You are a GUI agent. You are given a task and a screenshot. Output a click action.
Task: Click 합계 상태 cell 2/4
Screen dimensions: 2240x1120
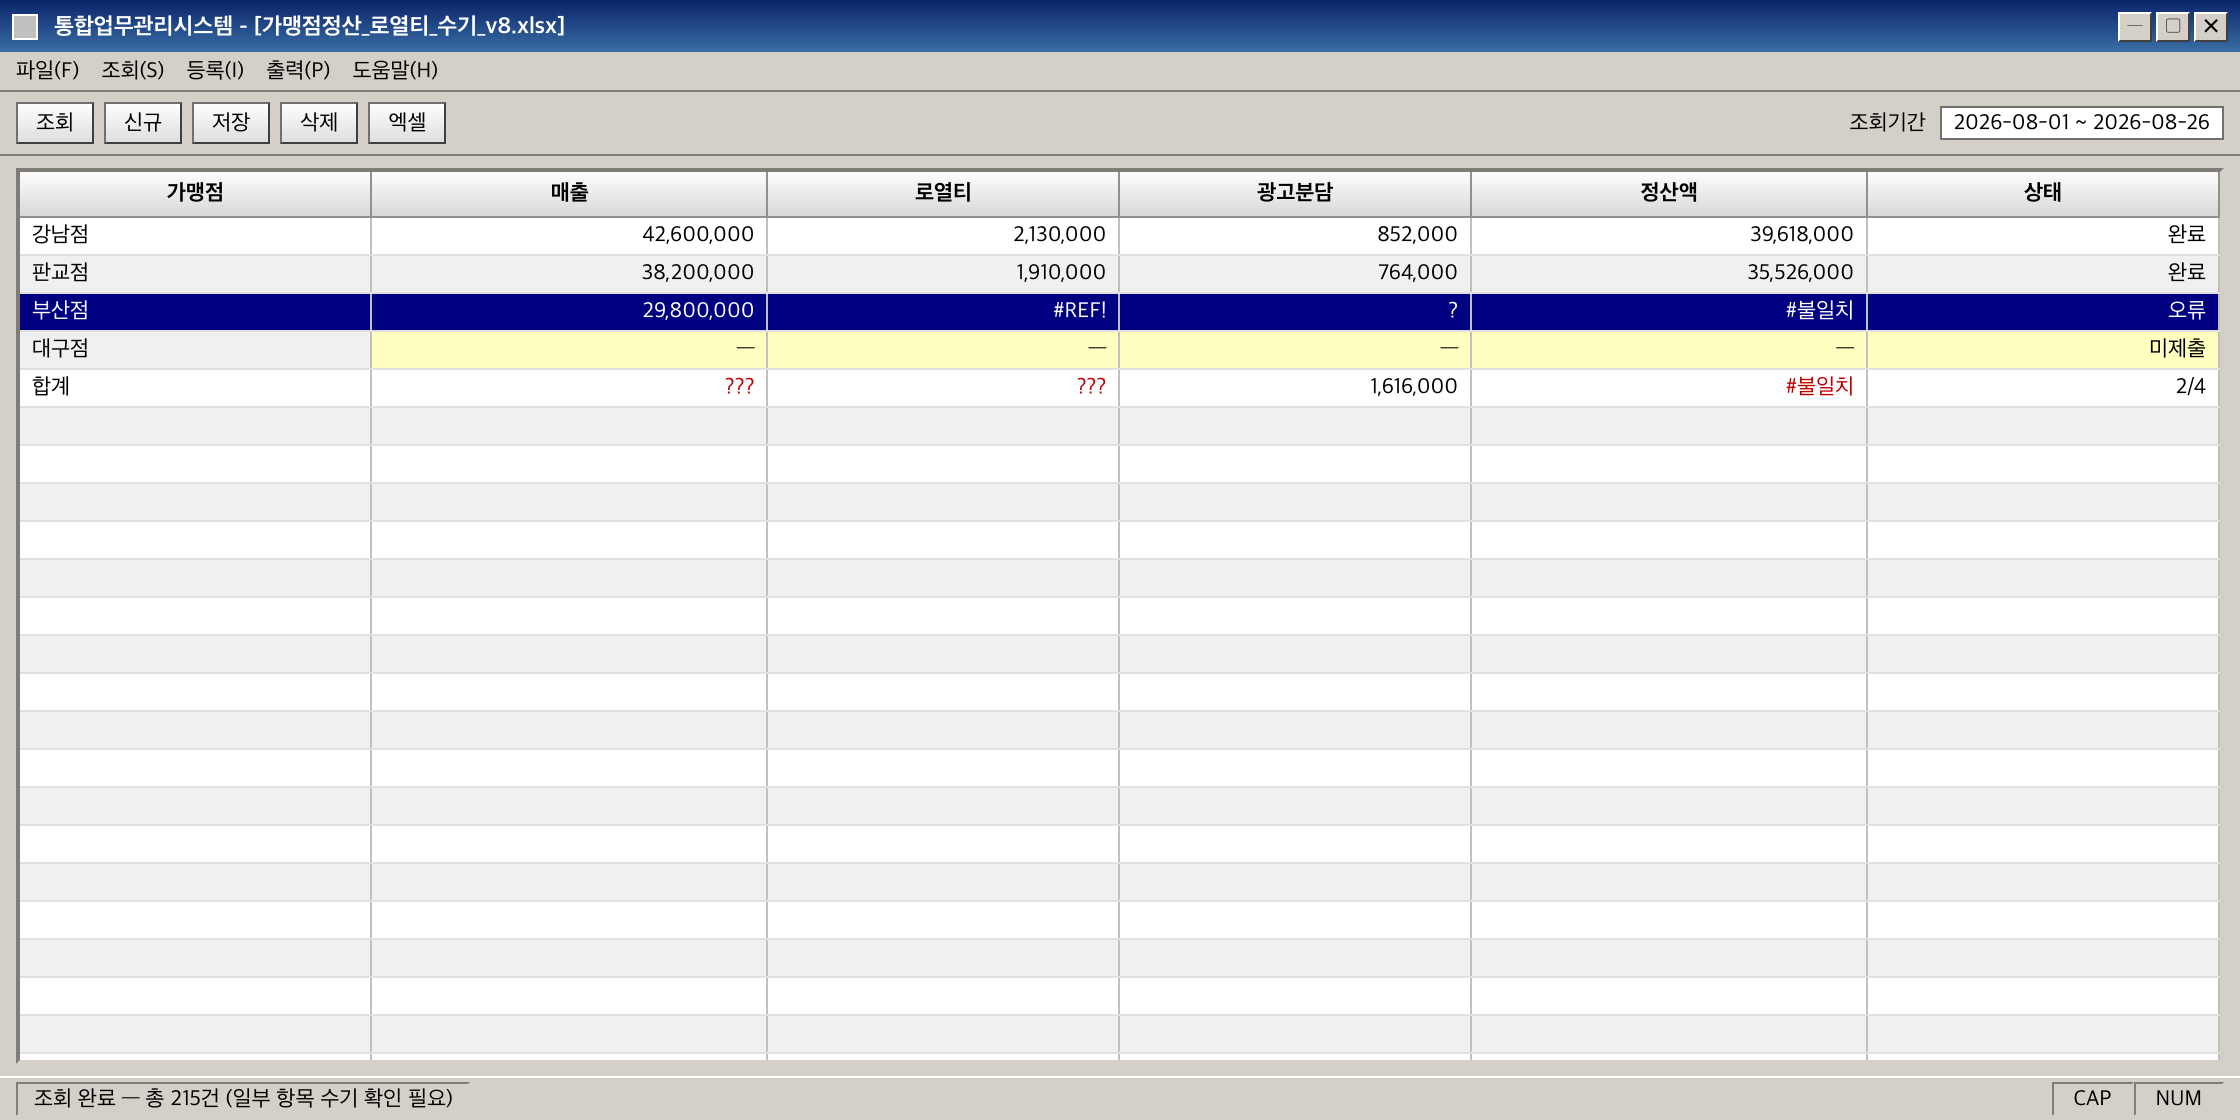tap(2043, 387)
